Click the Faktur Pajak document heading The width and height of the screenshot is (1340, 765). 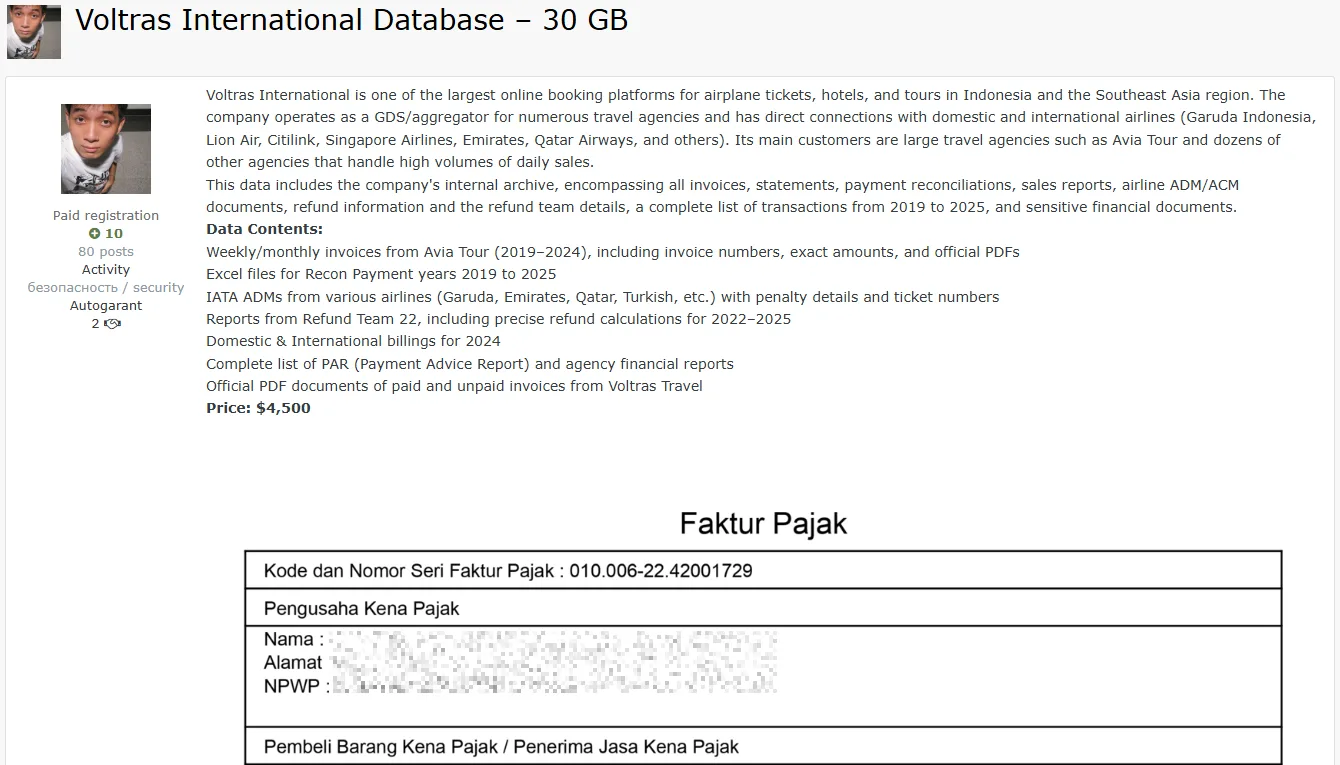(x=763, y=523)
